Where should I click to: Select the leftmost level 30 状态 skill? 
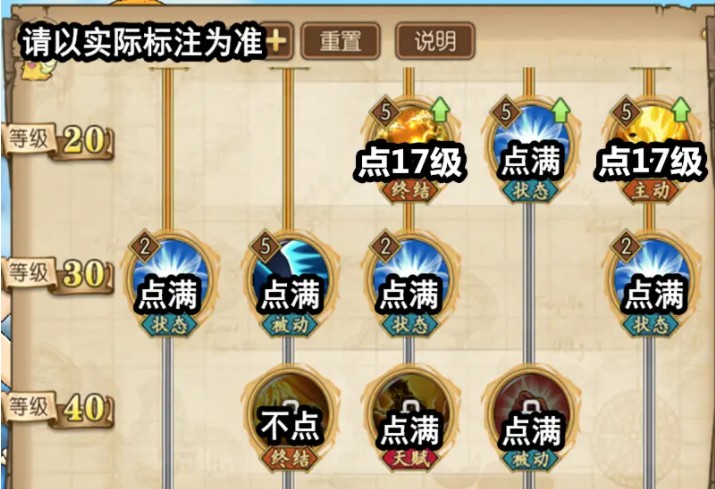click(x=168, y=283)
